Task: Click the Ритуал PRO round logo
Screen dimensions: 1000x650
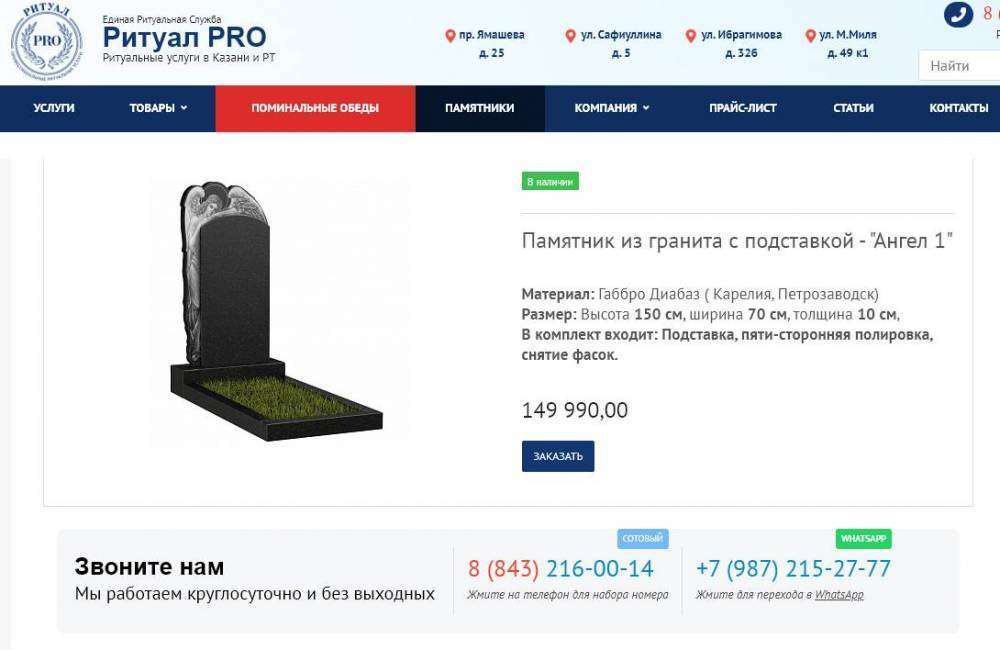Action: (x=47, y=41)
